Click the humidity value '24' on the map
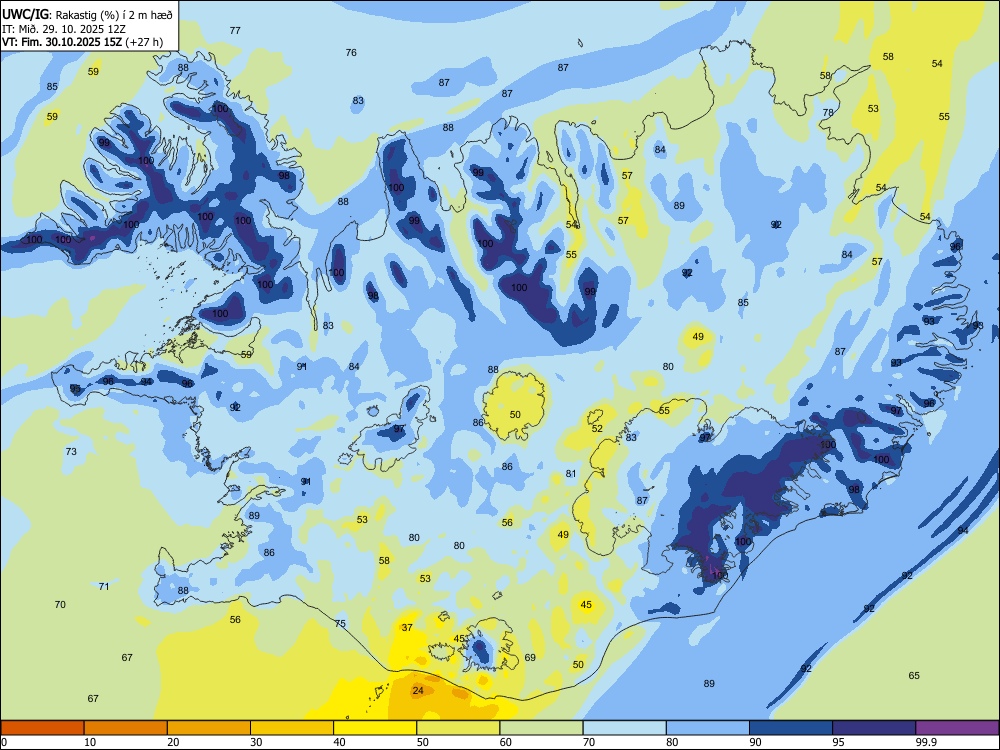 [x=418, y=691]
